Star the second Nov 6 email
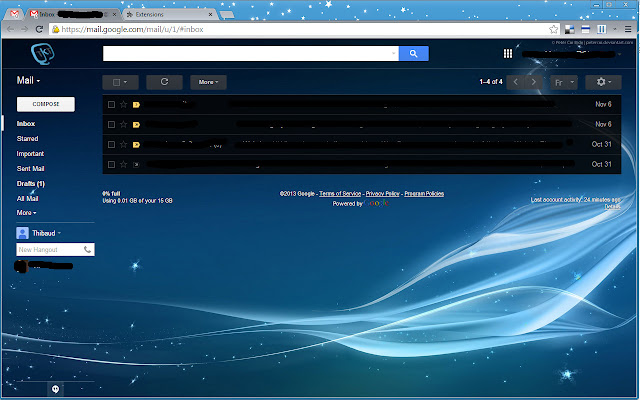640x400 pixels. (x=123, y=124)
